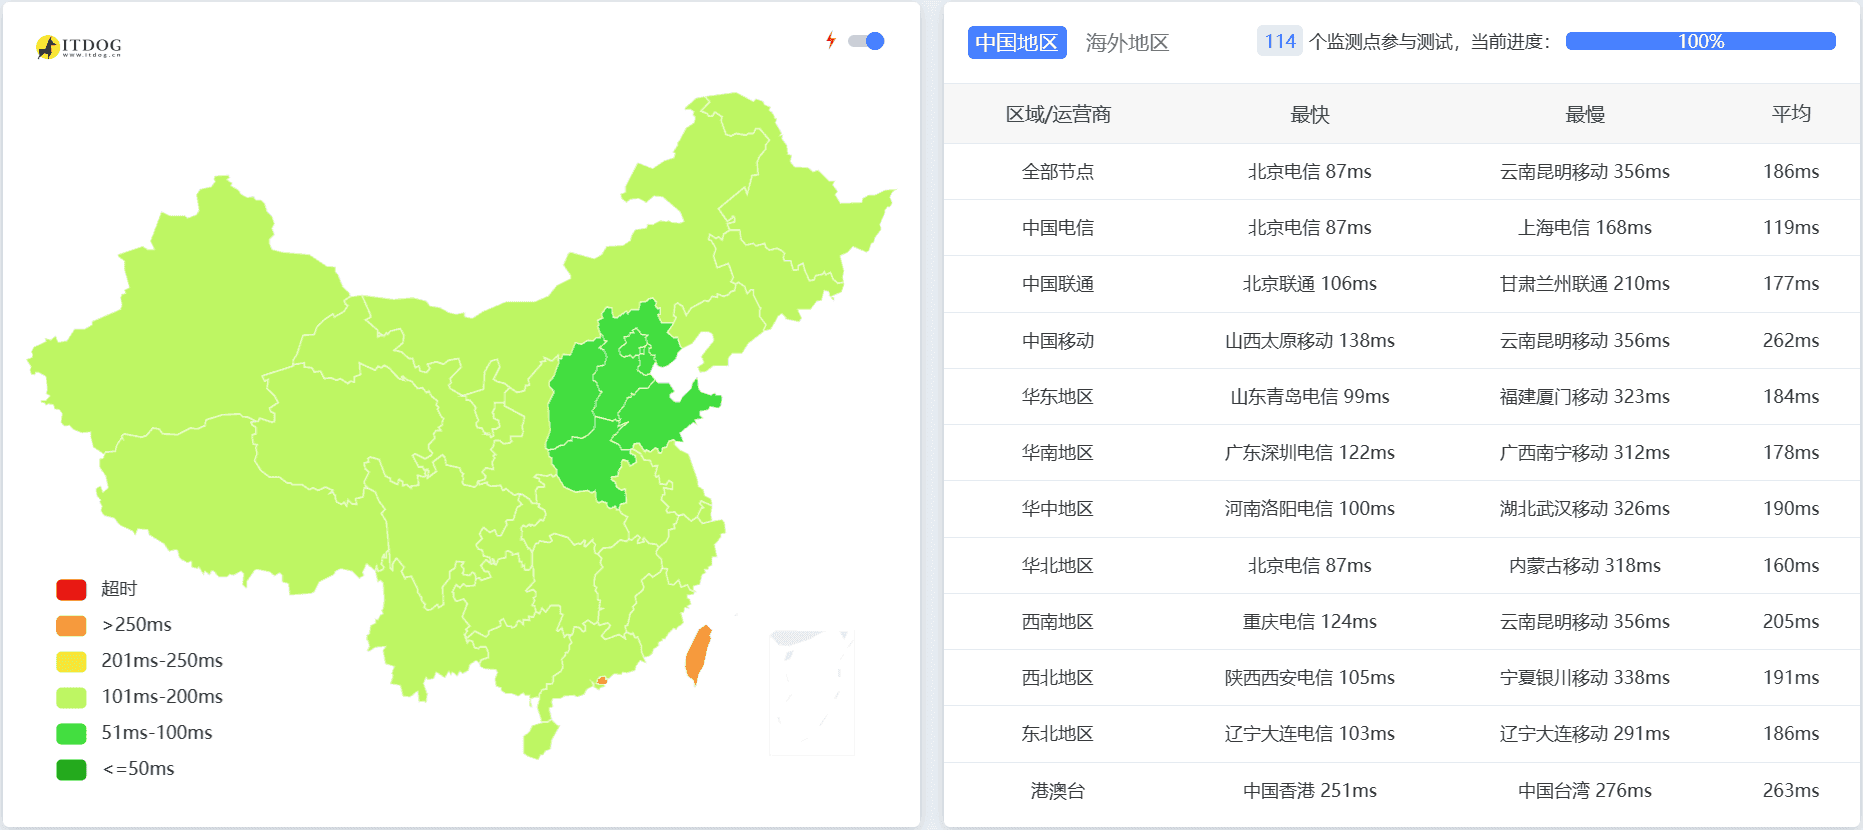
Task: Click the 101ms-200ms legend swatch
Action: 71,697
